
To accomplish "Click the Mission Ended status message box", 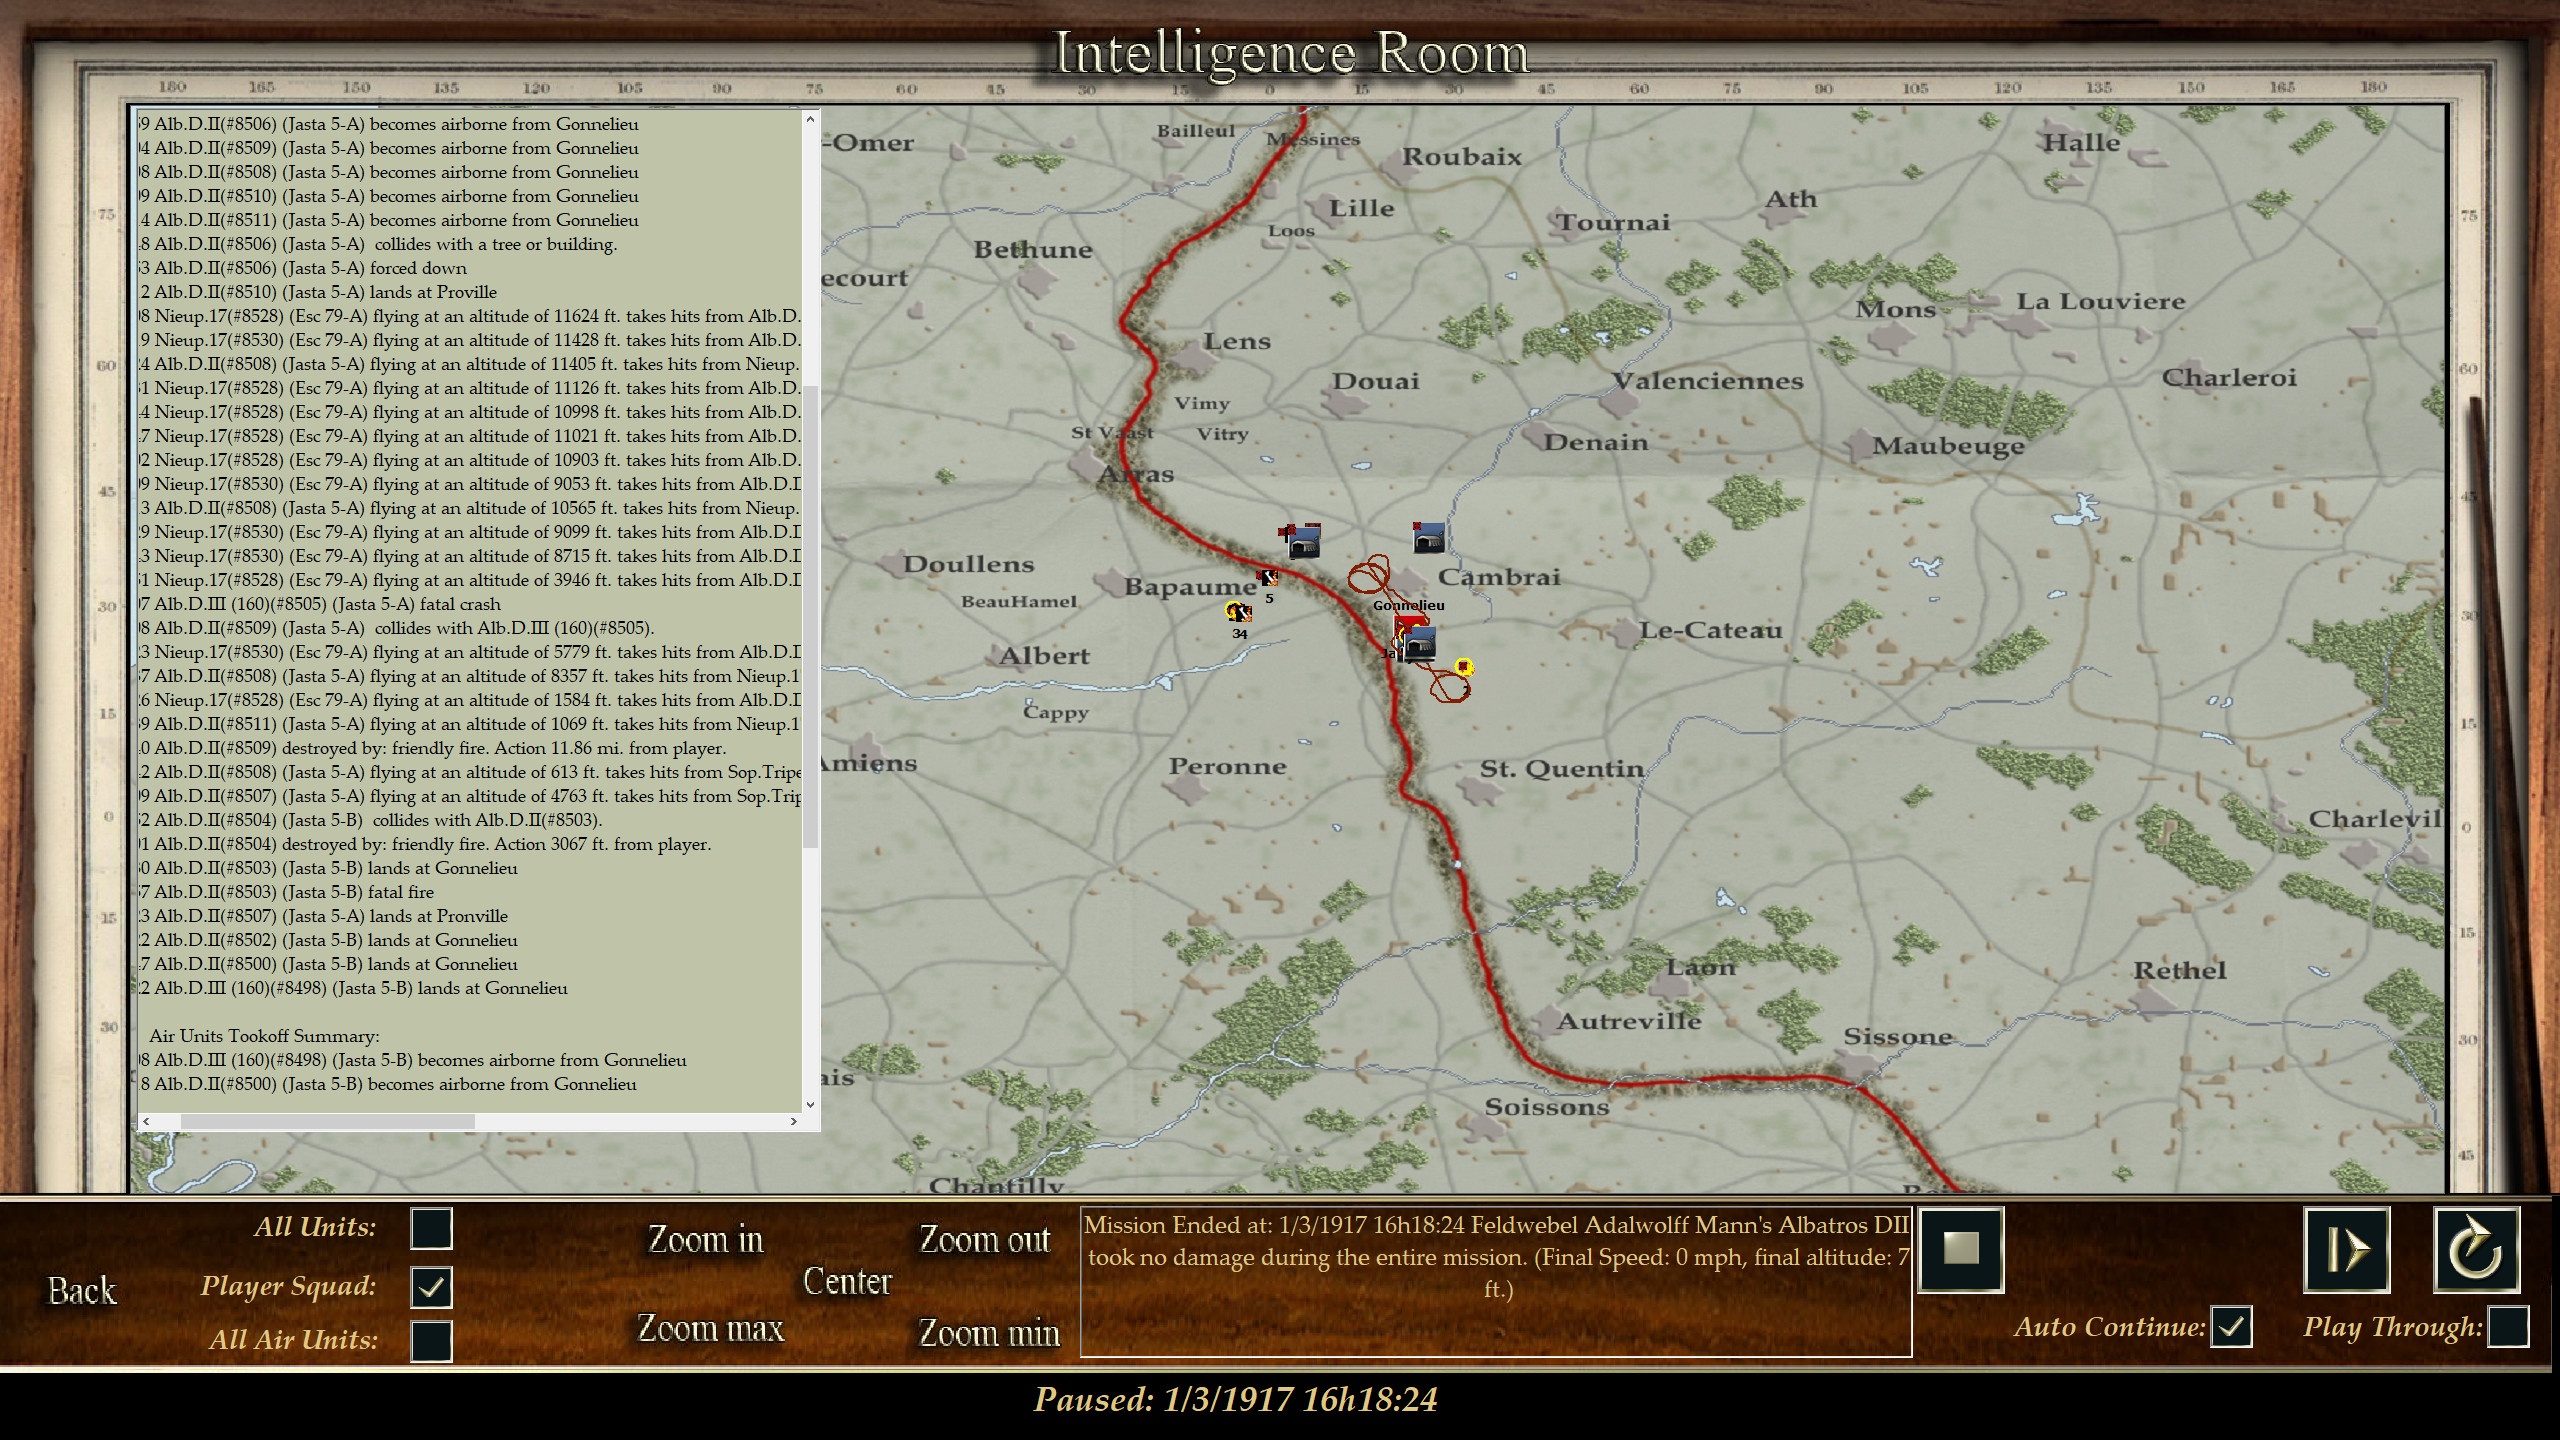I will tap(1496, 1283).
